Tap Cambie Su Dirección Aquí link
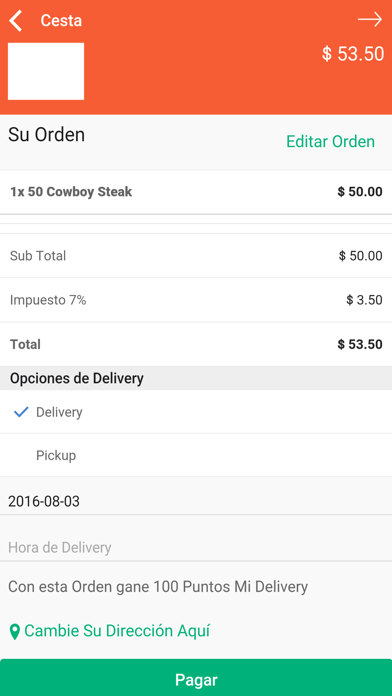This screenshot has height=696, width=392. pos(117,631)
